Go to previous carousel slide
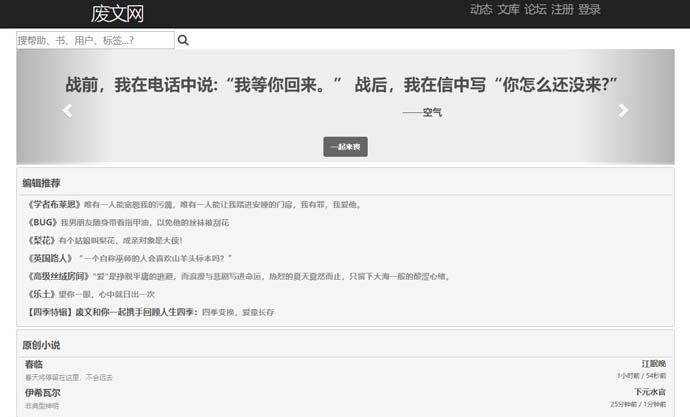This screenshot has height=417, width=690. (x=68, y=111)
